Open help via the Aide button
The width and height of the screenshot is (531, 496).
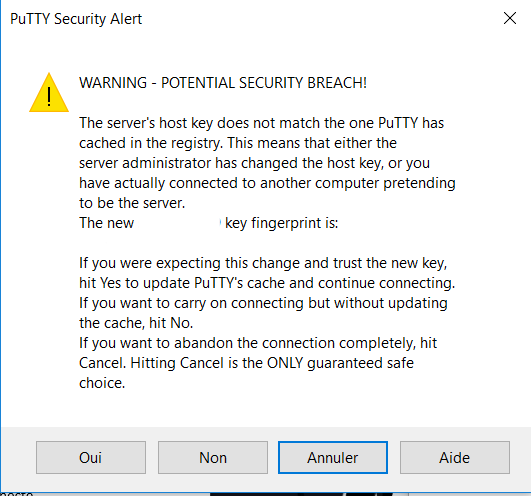455,457
